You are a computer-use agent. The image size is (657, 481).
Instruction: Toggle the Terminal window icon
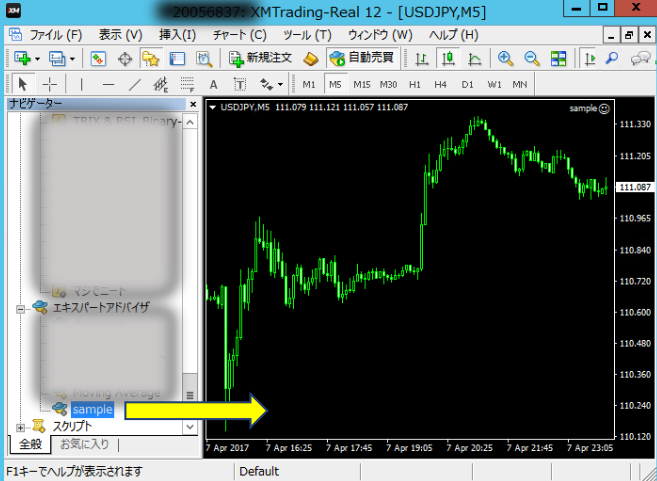[177, 59]
